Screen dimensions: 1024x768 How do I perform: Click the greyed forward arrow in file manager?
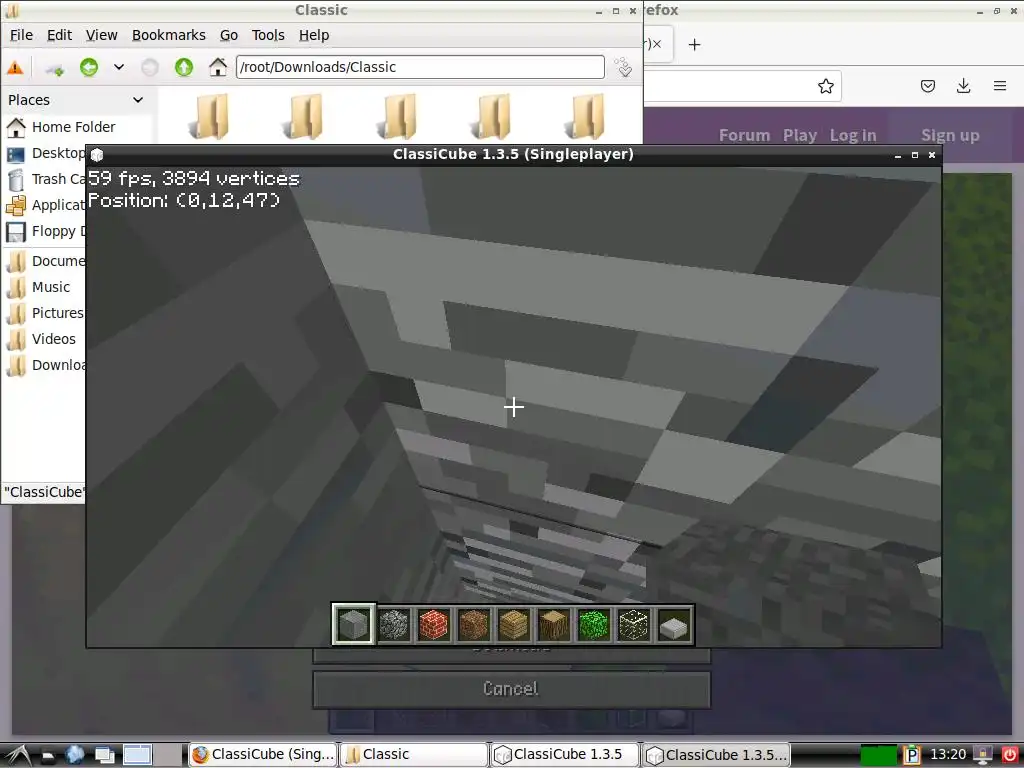[x=150, y=67]
